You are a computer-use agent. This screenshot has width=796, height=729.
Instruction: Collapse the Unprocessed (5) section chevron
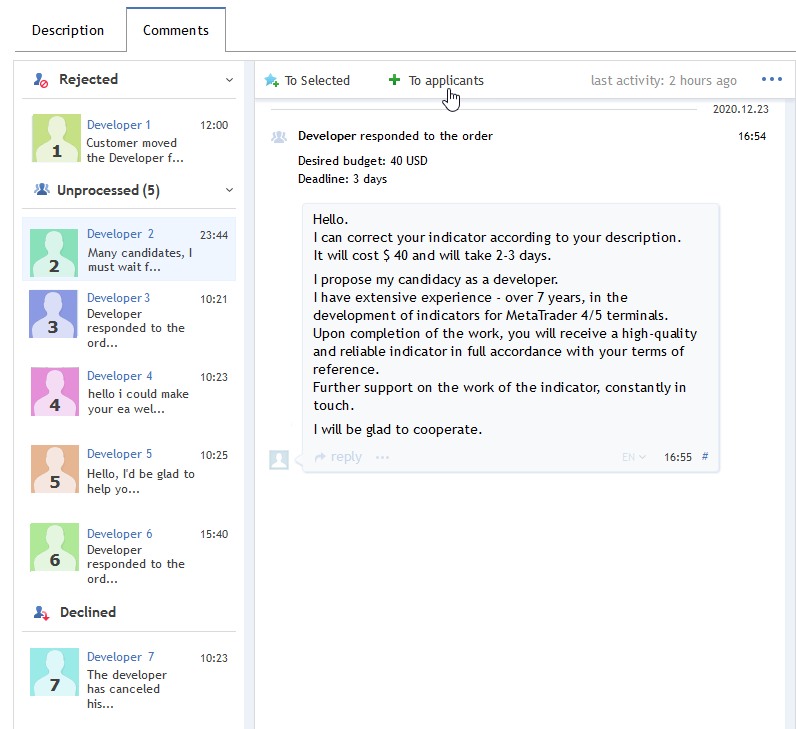(229, 190)
